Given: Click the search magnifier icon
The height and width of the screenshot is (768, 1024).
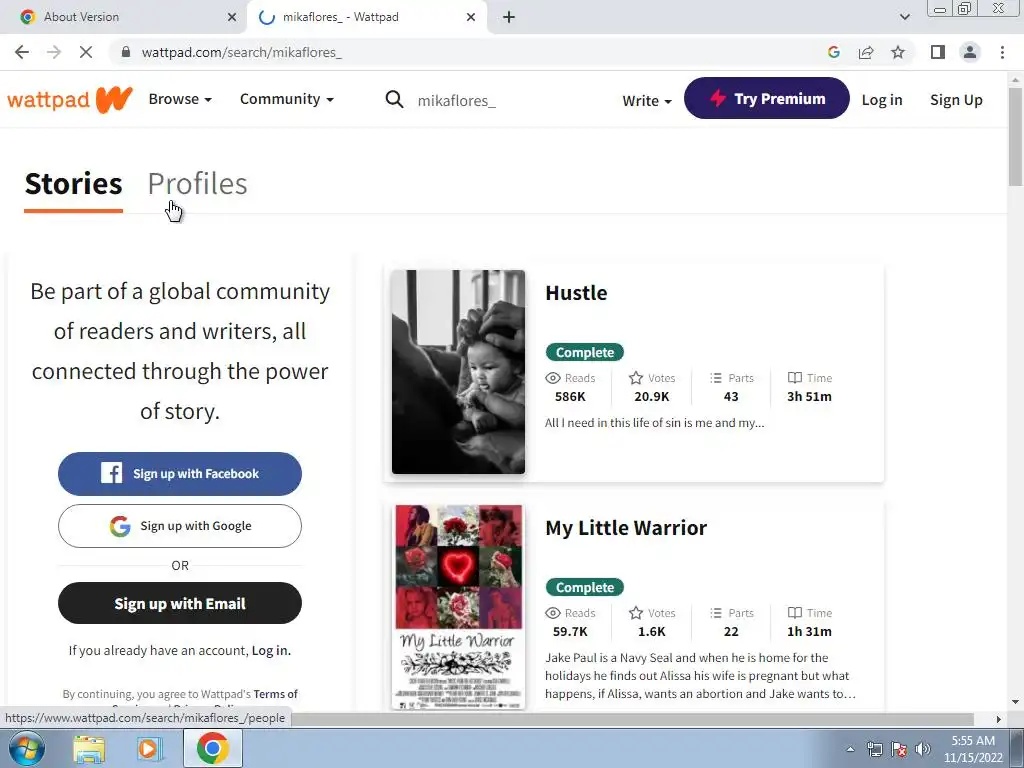Looking at the screenshot, I should (394, 100).
